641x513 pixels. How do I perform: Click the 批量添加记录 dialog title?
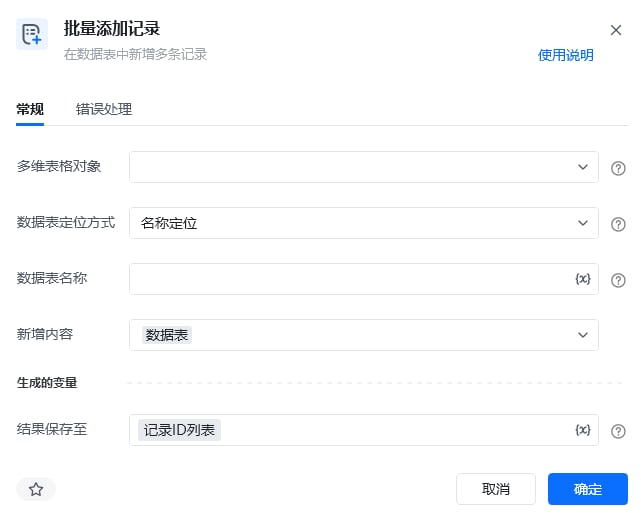(x=112, y=29)
